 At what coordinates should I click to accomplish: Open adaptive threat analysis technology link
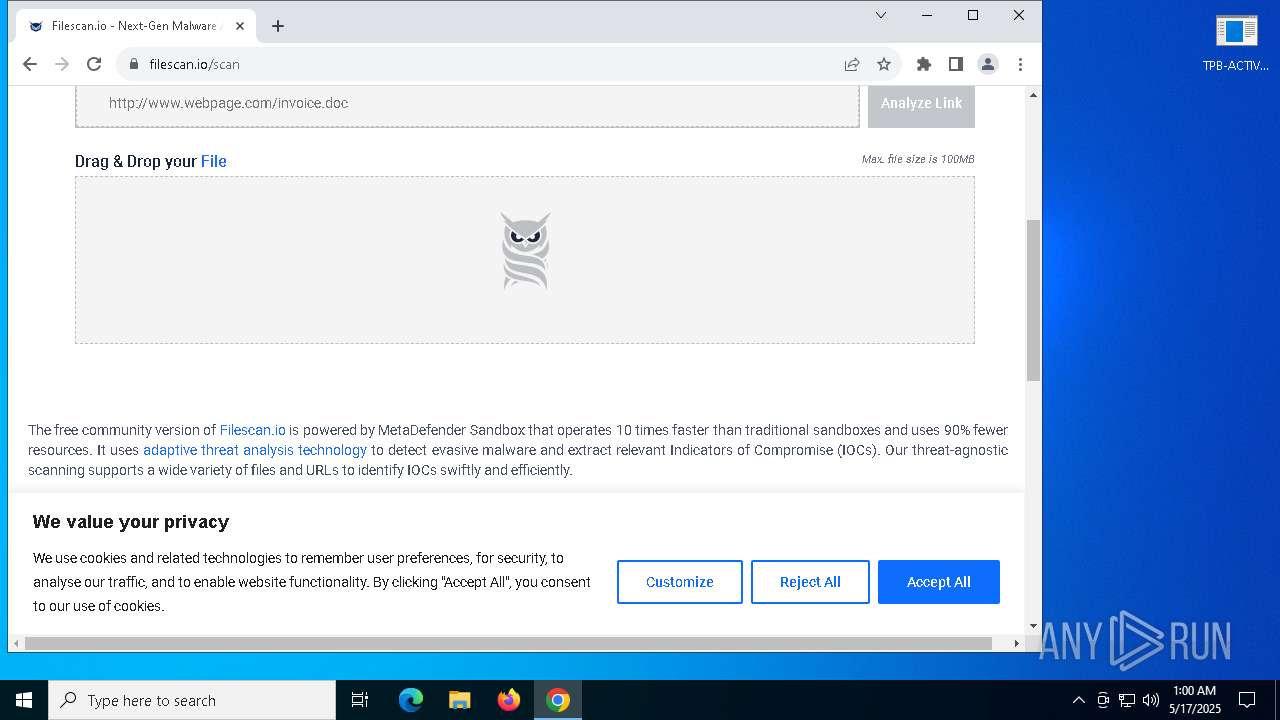pyautogui.click(x=255, y=450)
